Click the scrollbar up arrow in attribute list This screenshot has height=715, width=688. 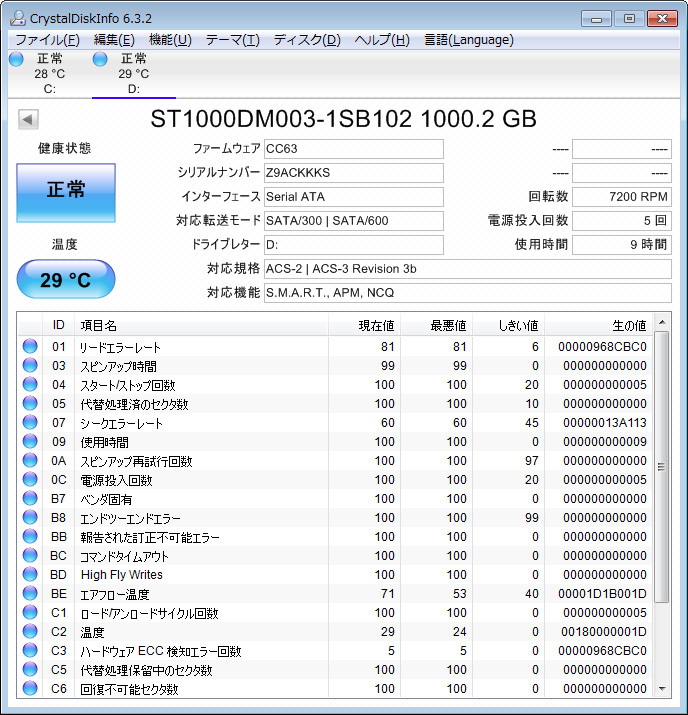(660, 325)
